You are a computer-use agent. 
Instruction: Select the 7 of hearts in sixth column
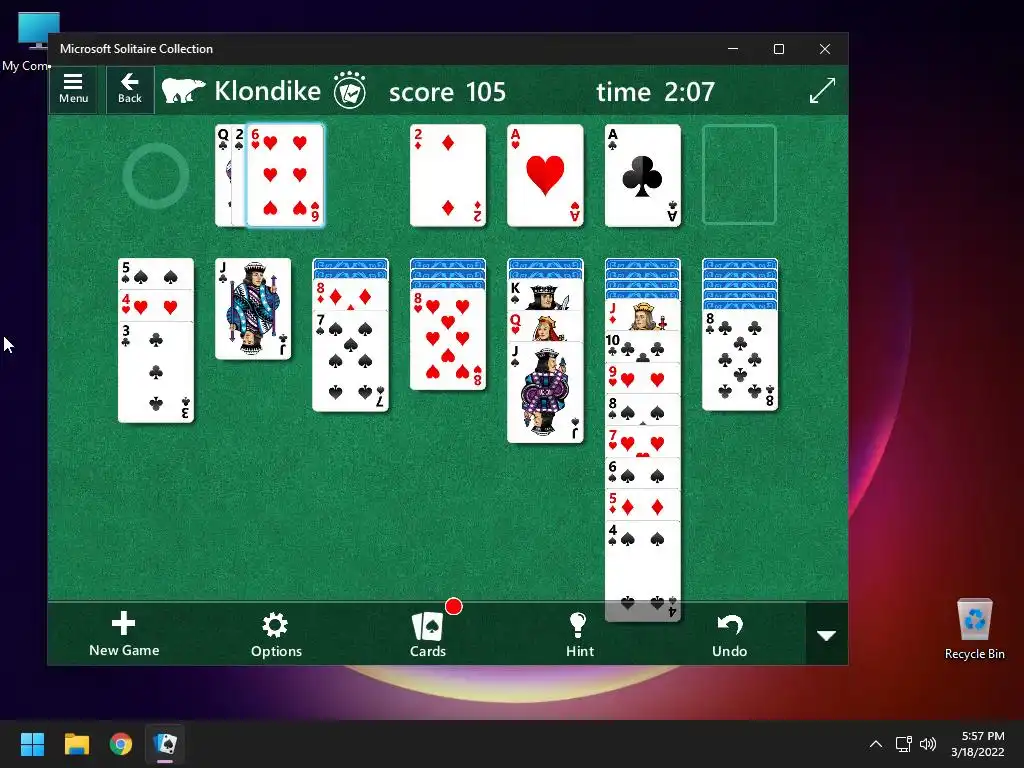pos(643,441)
